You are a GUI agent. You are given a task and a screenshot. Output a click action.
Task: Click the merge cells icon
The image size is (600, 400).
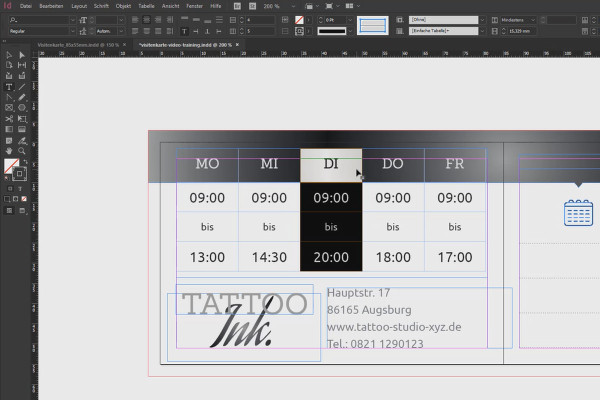pyautogui.click(x=285, y=20)
